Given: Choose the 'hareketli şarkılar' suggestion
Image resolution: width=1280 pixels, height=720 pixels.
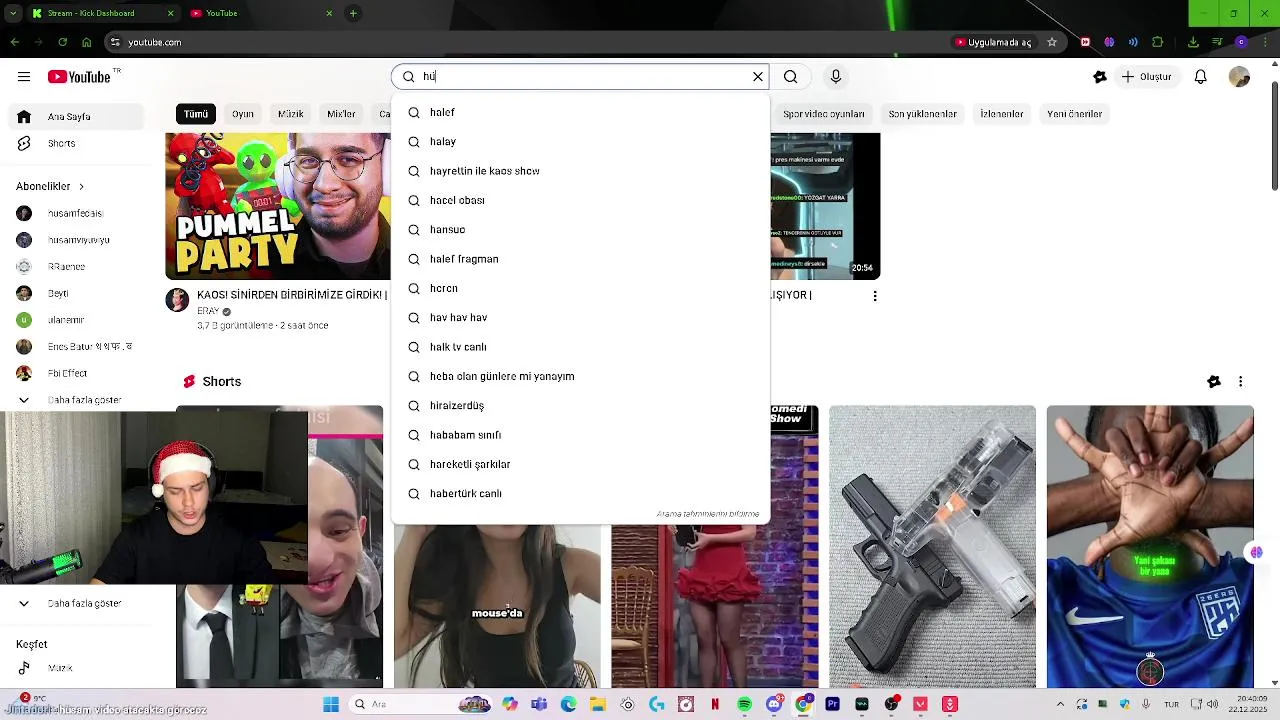Looking at the screenshot, I should click(581, 464).
